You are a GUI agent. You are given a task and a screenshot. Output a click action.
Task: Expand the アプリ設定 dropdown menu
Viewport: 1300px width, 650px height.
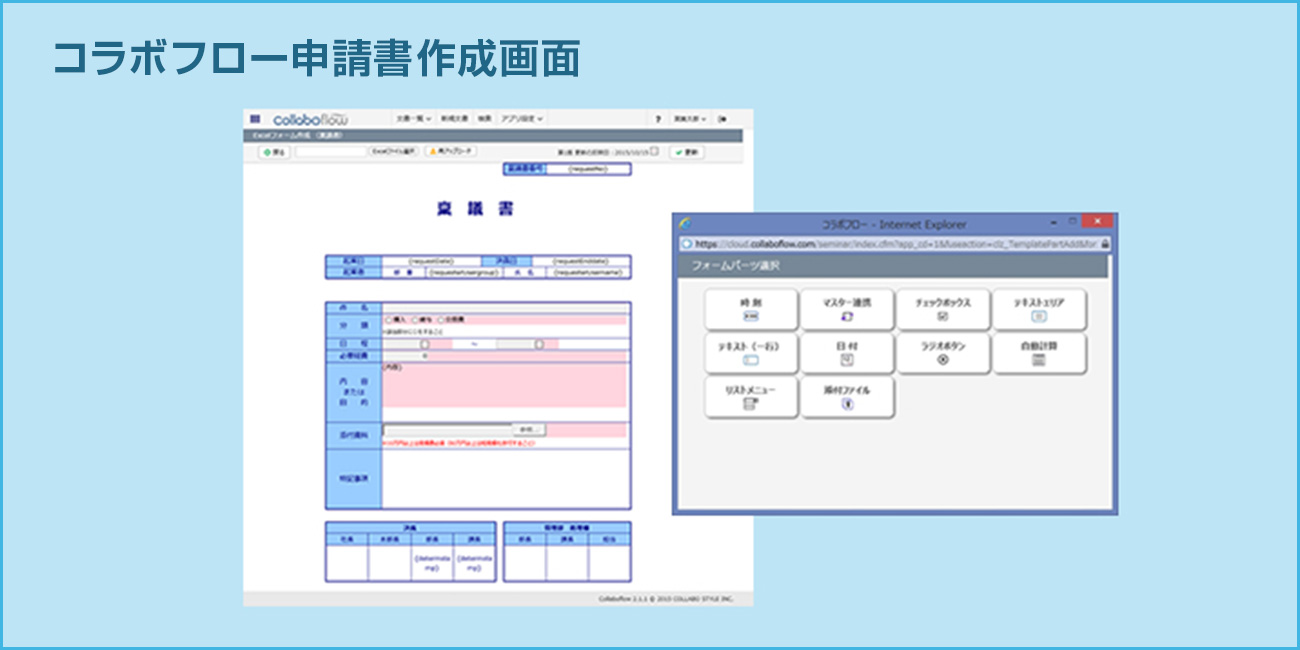[x=522, y=118]
